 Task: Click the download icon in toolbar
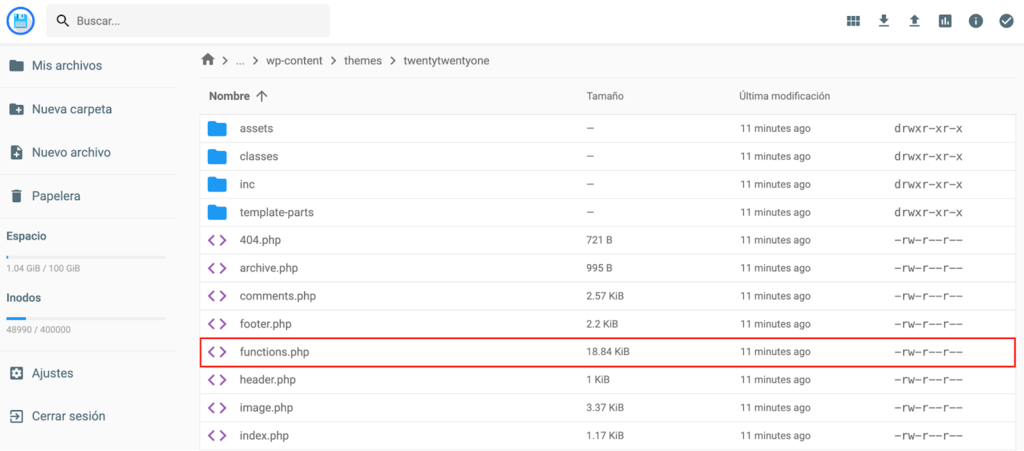point(884,21)
